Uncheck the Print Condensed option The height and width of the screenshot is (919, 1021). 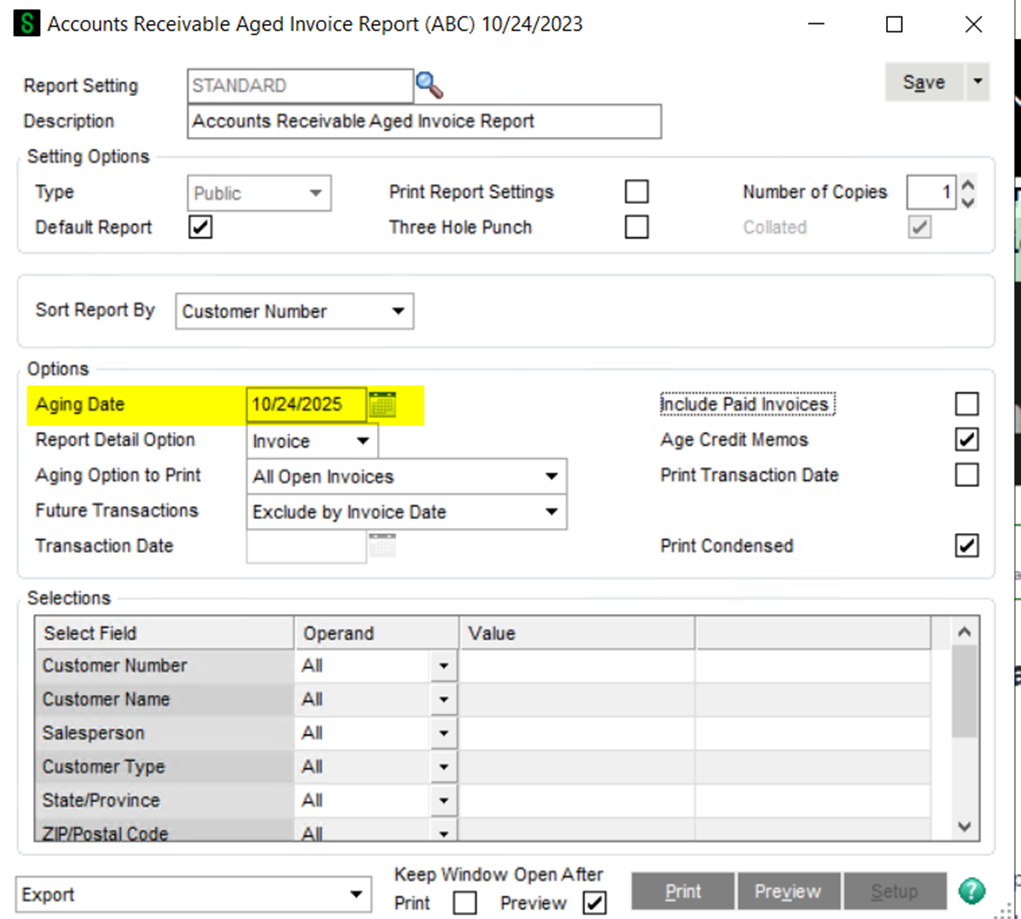[x=966, y=545]
